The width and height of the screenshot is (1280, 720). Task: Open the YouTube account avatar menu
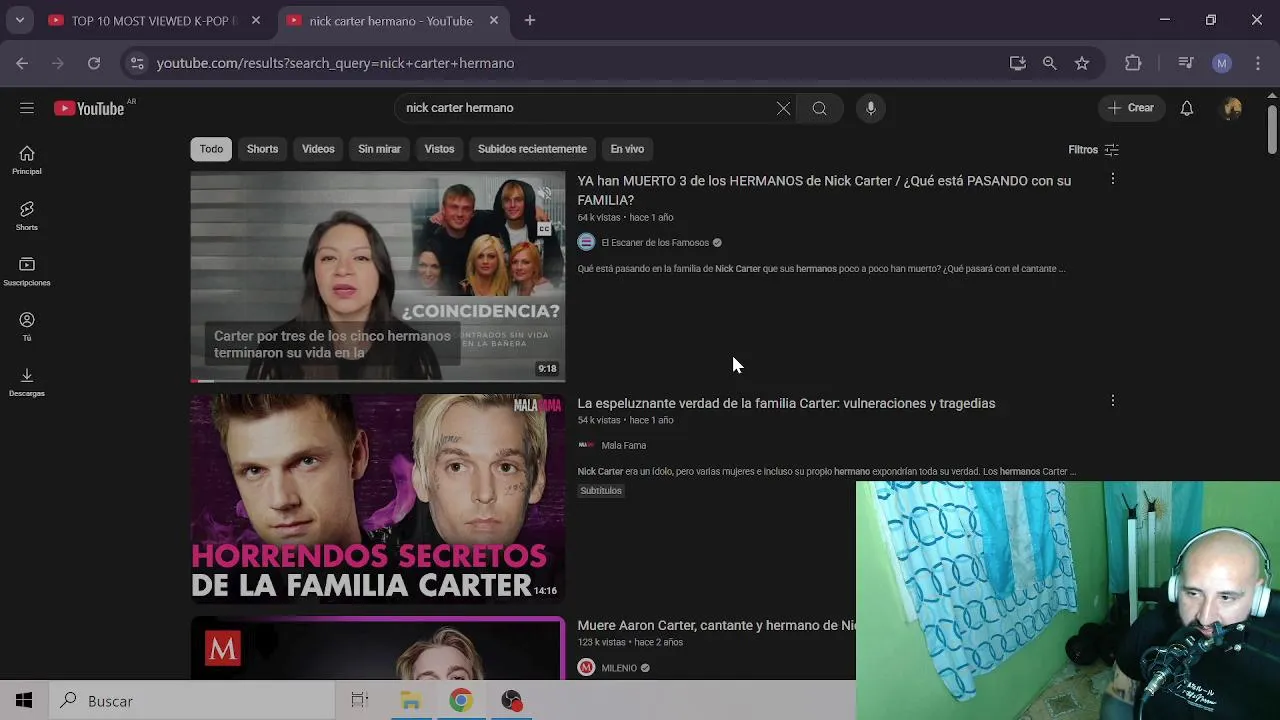tap(1232, 108)
